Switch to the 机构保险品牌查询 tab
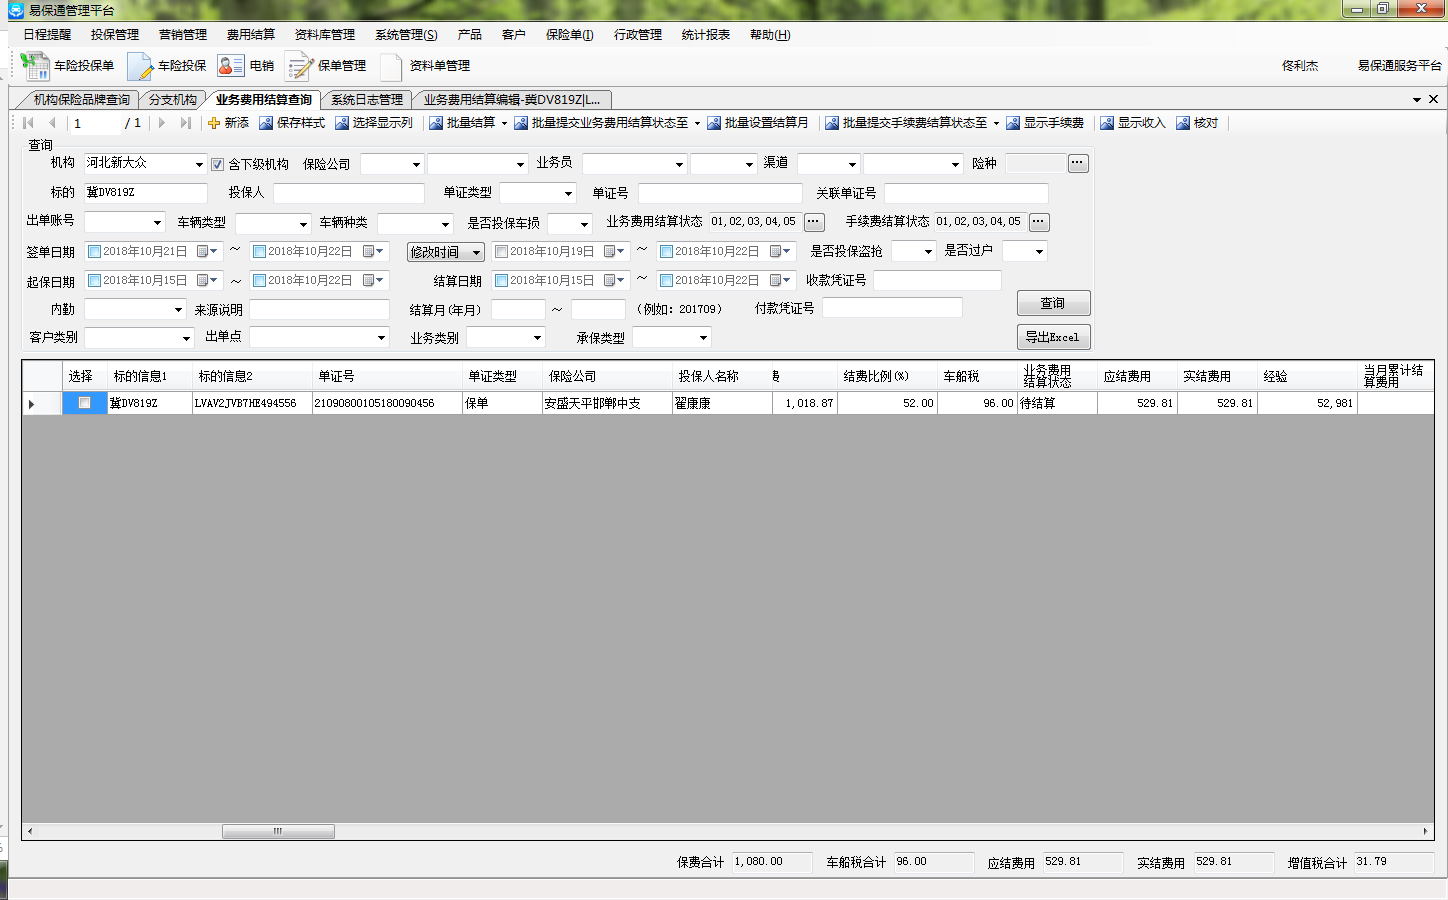The height and width of the screenshot is (900, 1448). pyautogui.click(x=81, y=100)
